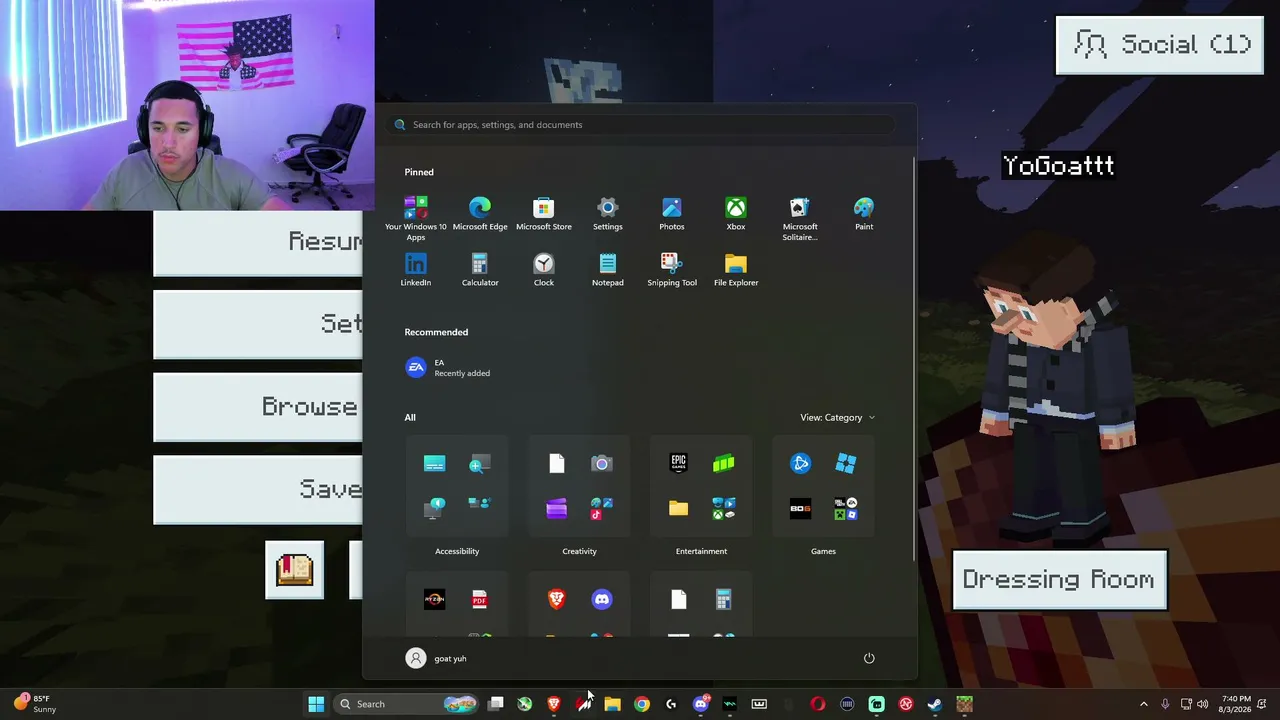Click the Social (1) button in Minecraft

pos(1160,45)
